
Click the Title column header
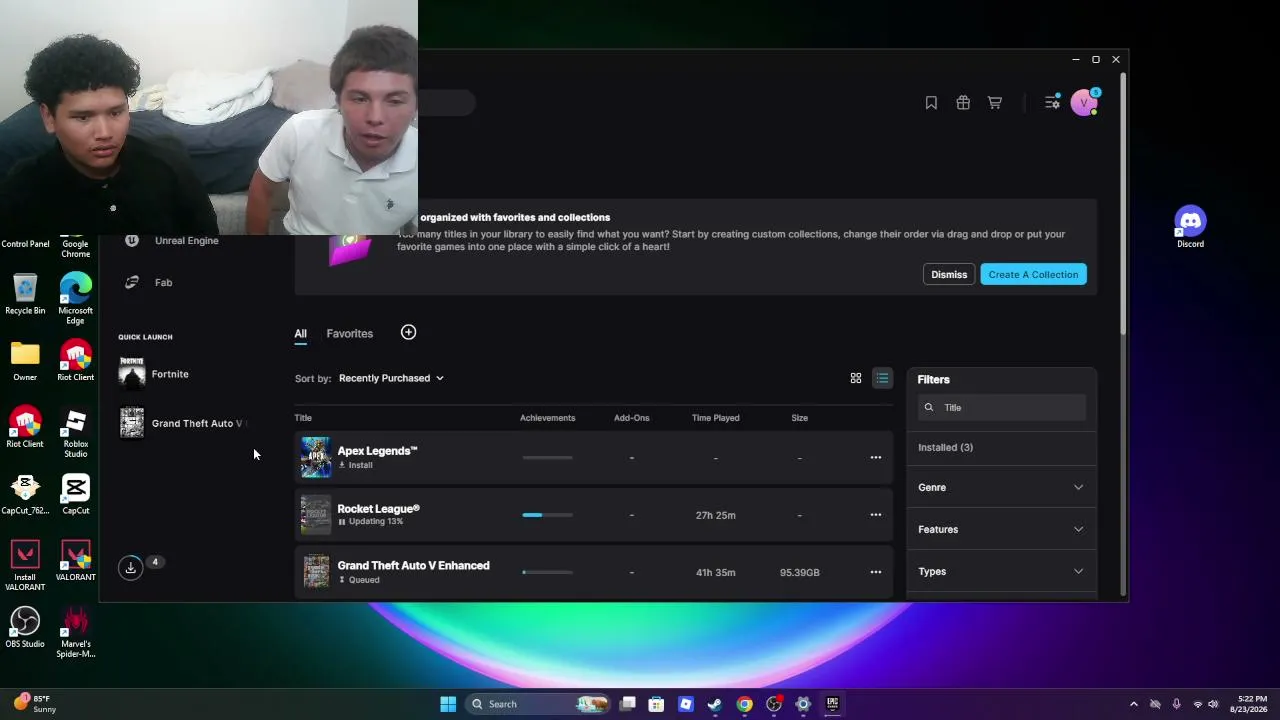(303, 418)
